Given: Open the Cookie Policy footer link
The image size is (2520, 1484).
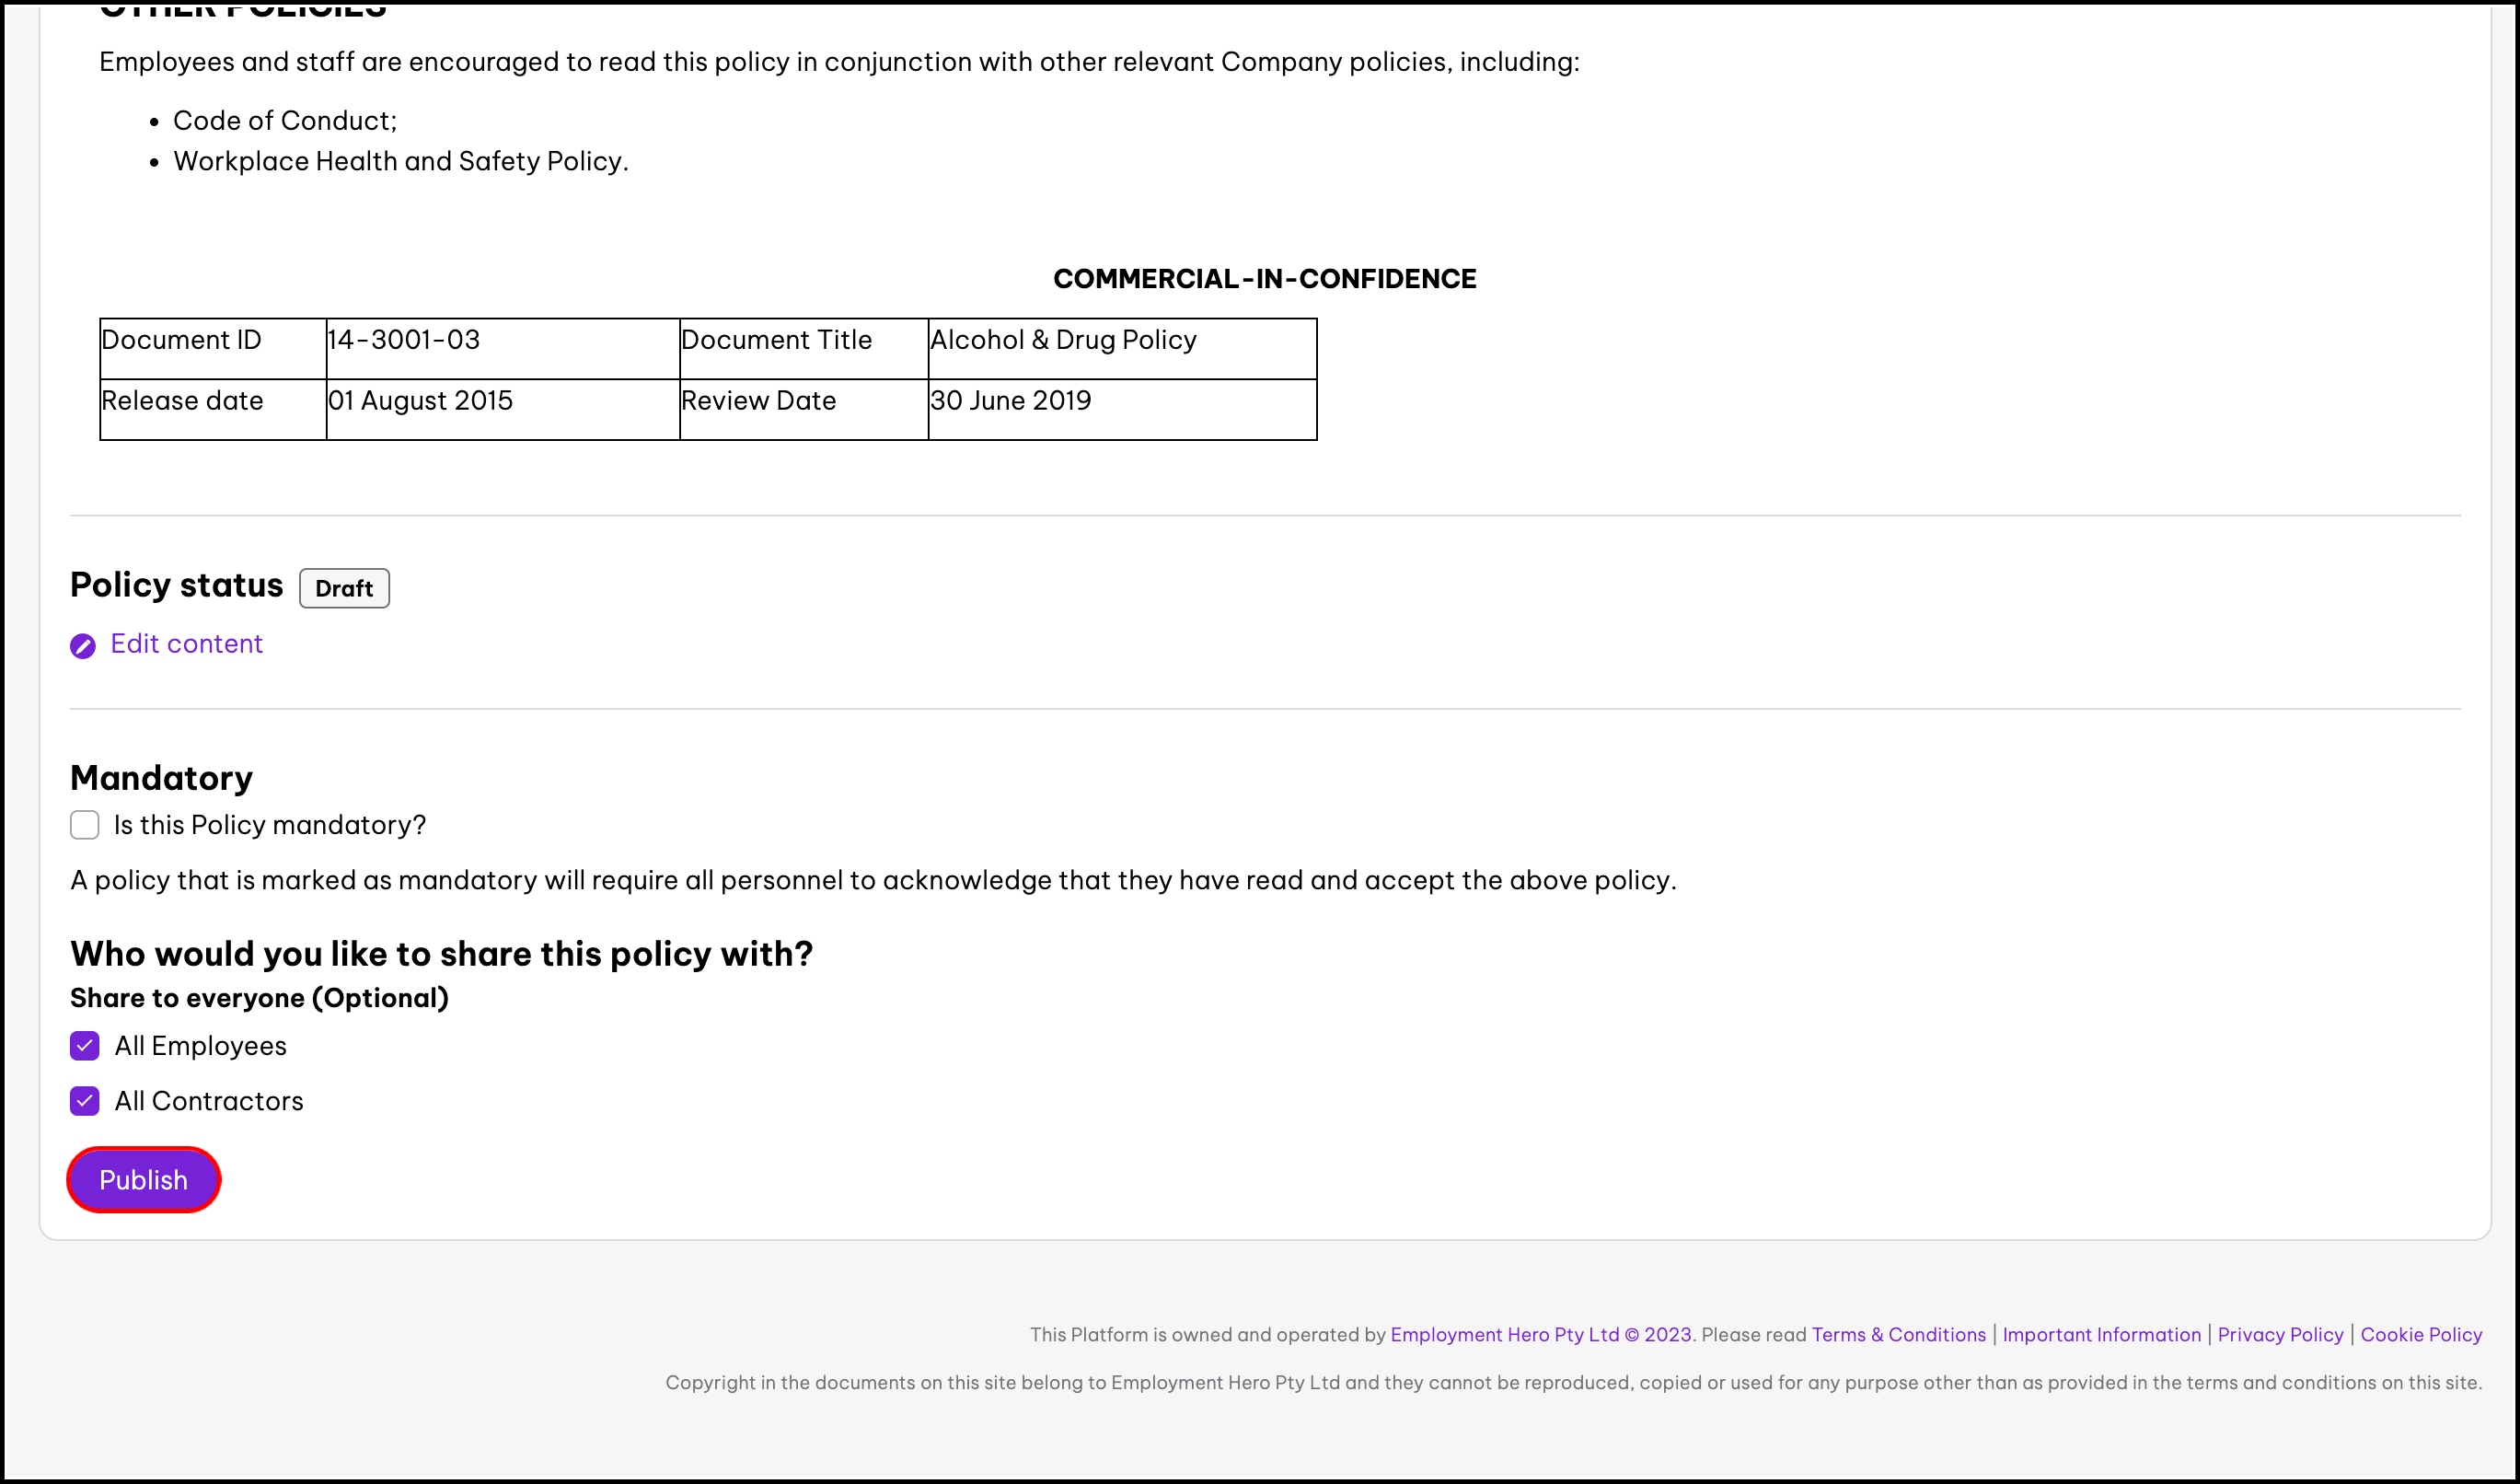Looking at the screenshot, I should (2421, 1335).
